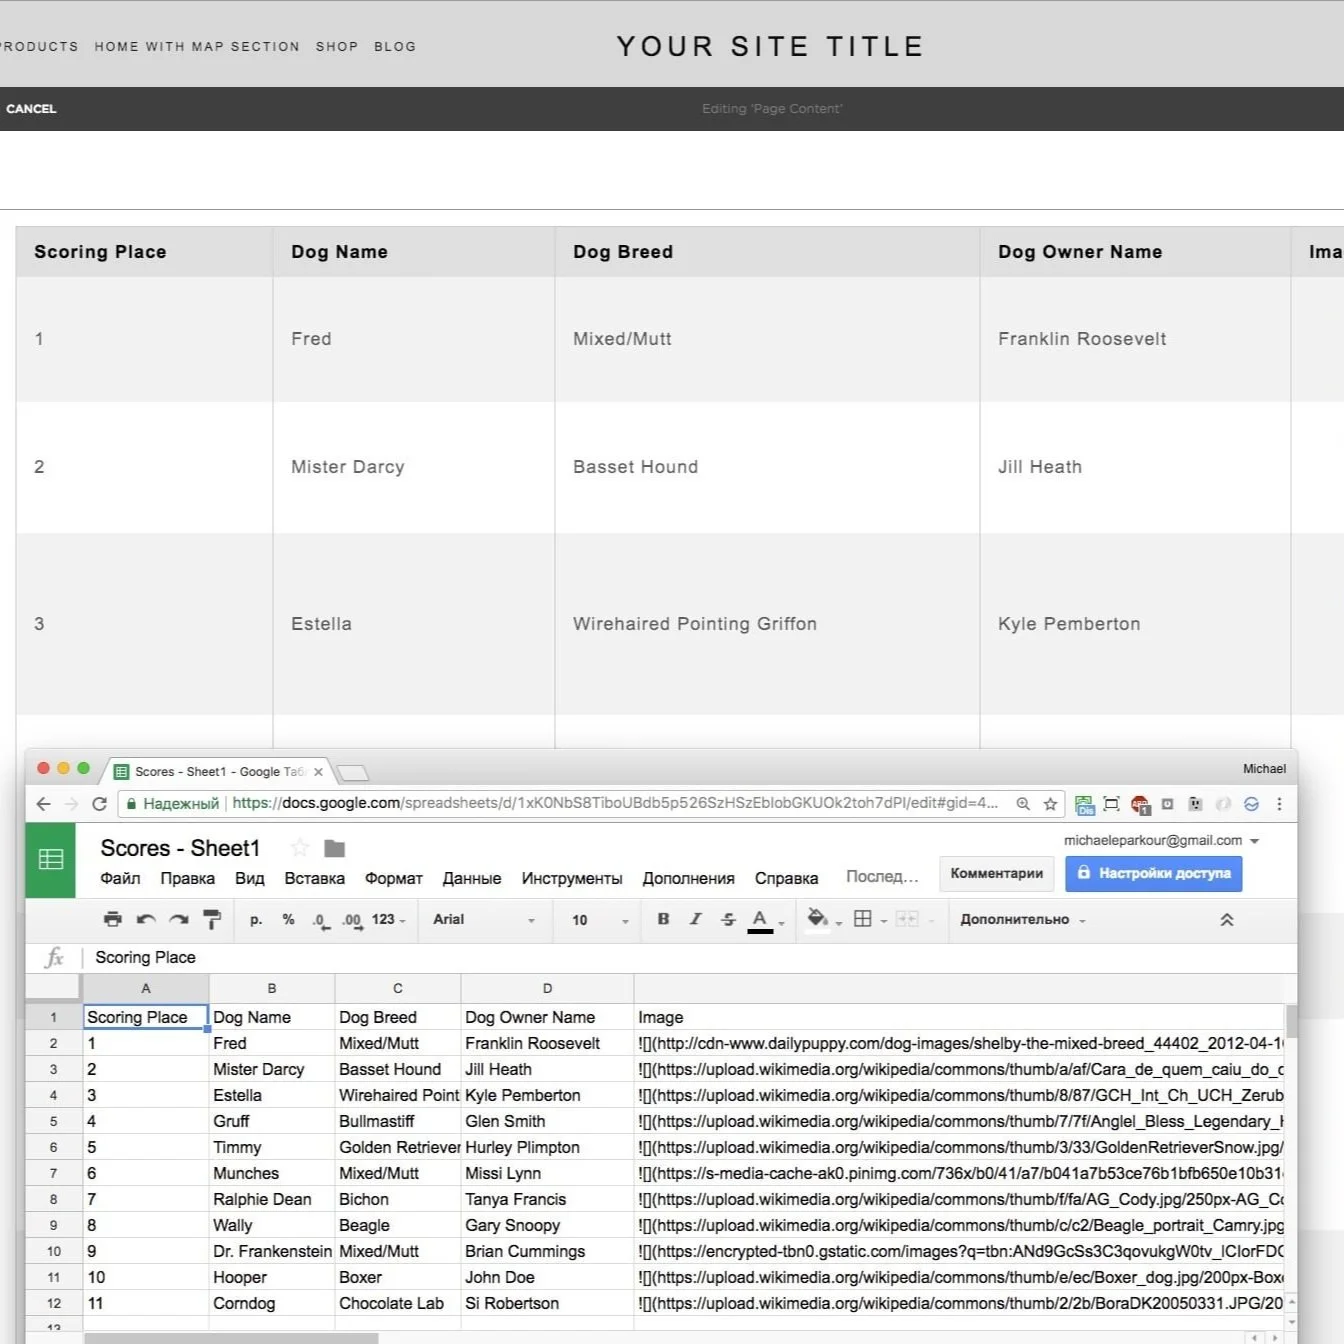Image resolution: width=1344 pixels, height=1344 pixels.
Task: Format selected cells as percent
Action: [x=288, y=919]
